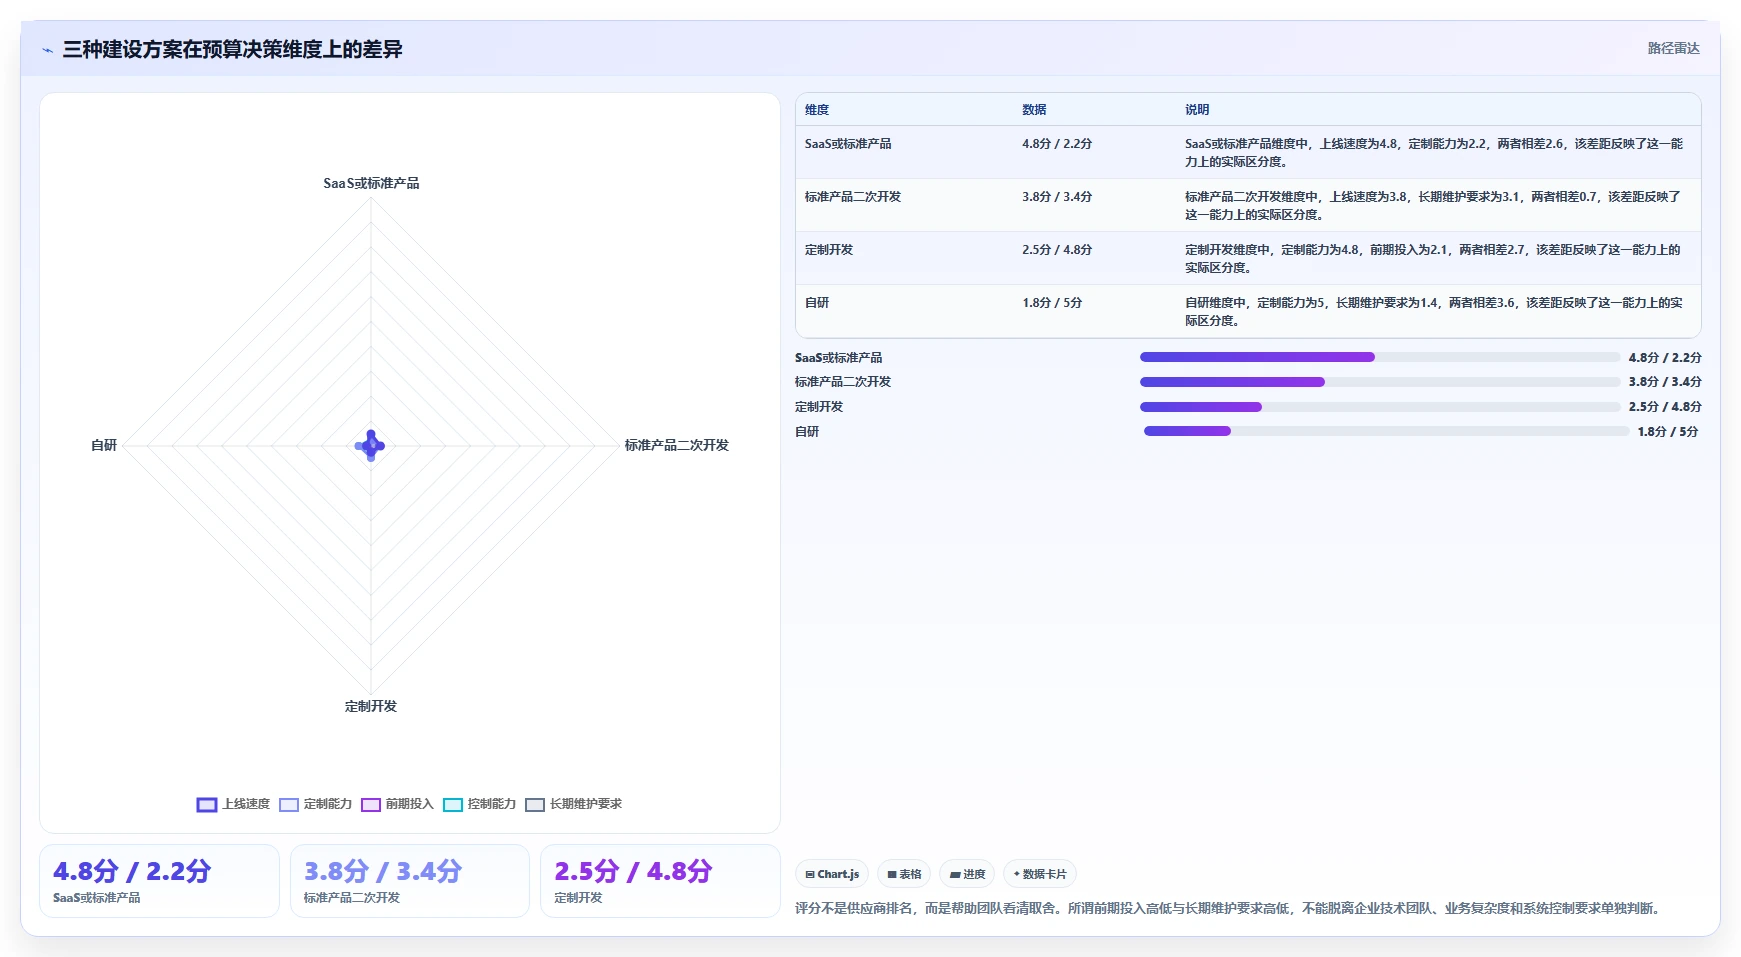
Task: Click the 路径雷达 label at top right
Action: 1673,48
